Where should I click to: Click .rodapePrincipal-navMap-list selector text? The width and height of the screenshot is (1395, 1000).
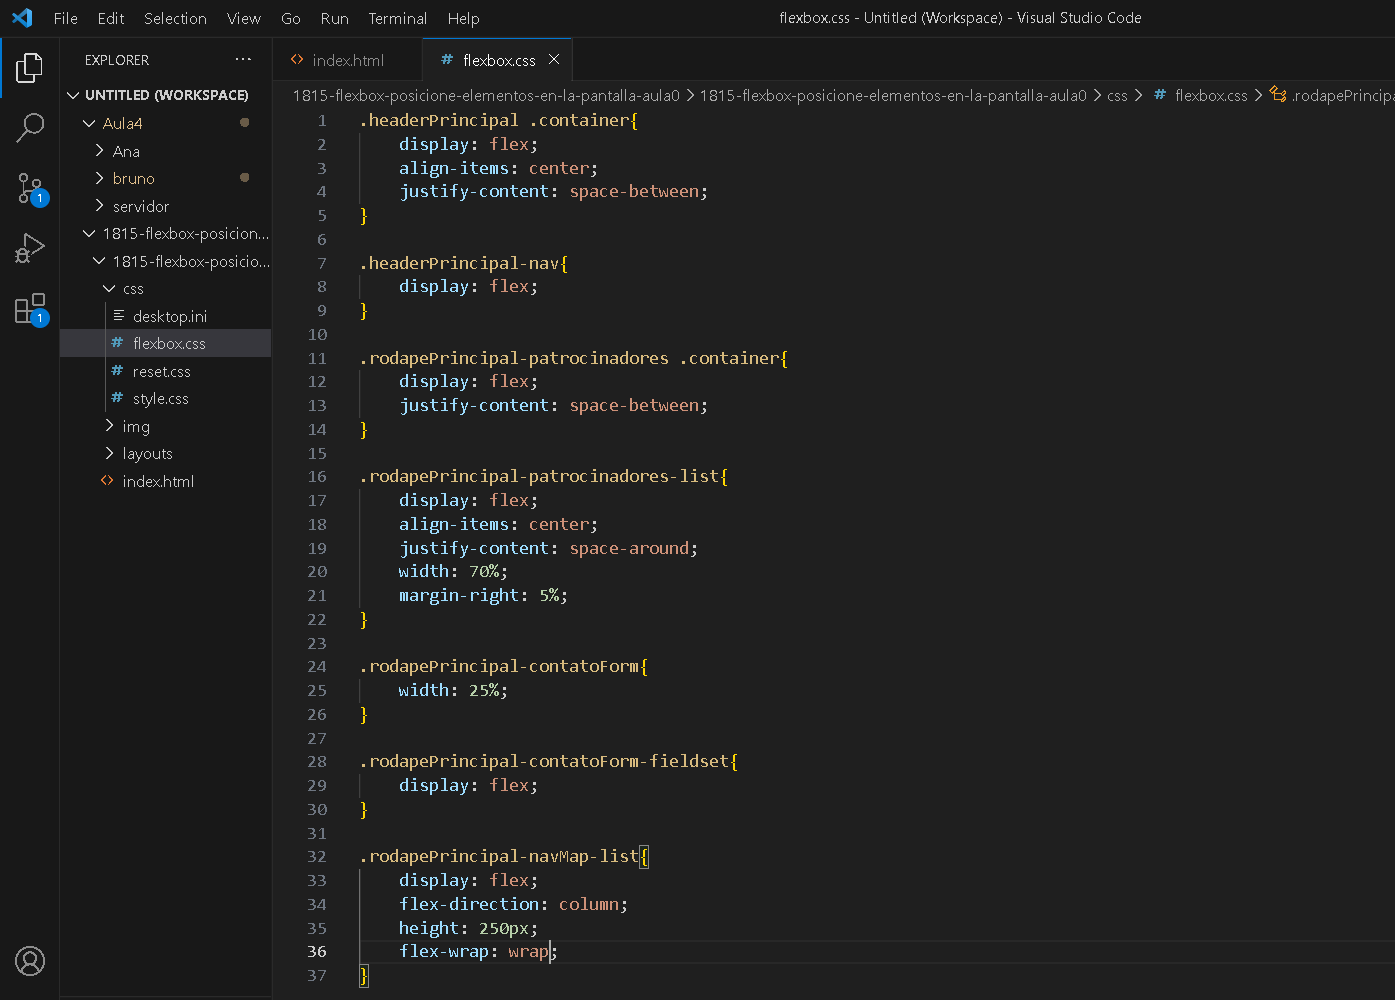click(x=499, y=856)
